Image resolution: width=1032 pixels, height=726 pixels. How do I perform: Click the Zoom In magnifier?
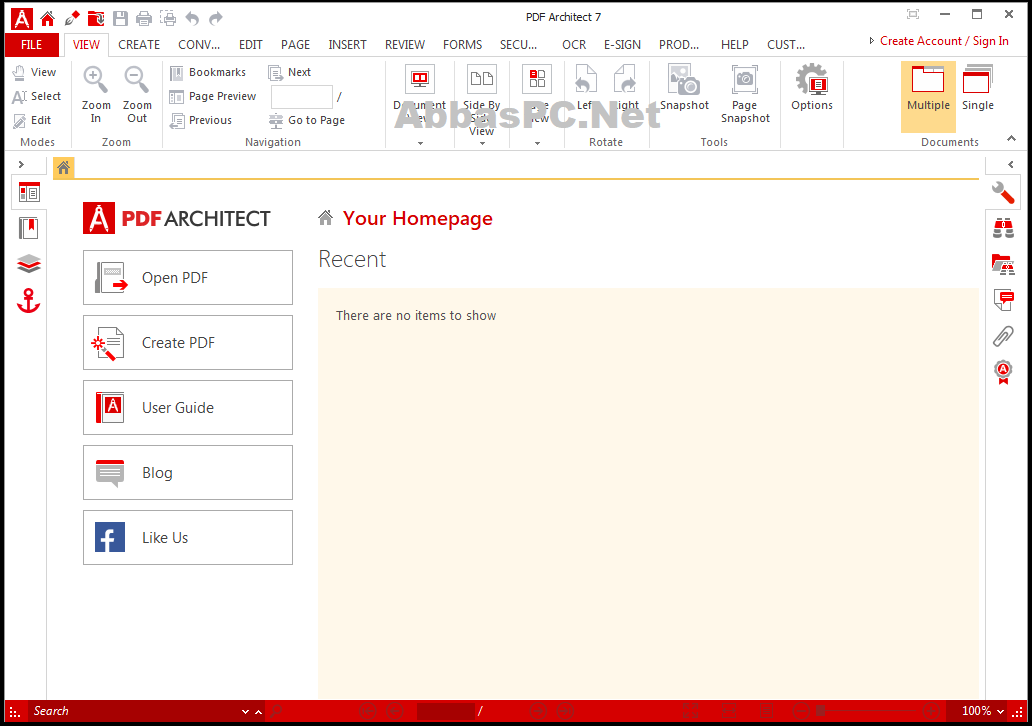[95, 95]
